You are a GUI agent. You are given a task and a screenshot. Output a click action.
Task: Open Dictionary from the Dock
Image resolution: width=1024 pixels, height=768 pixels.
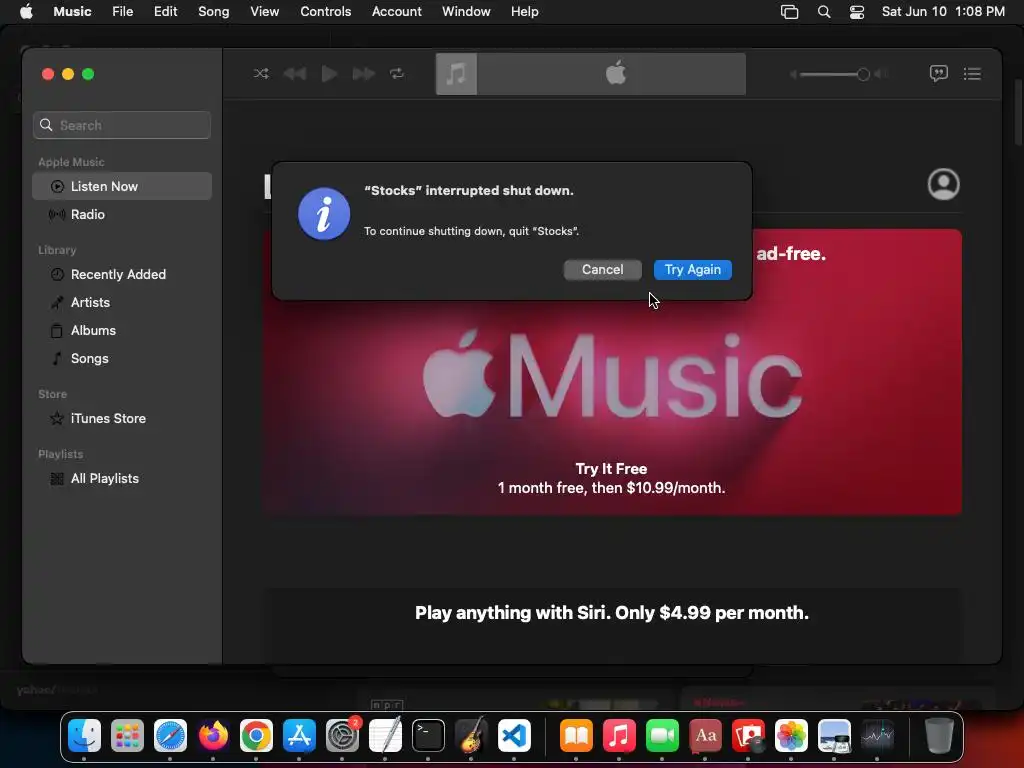click(705, 736)
